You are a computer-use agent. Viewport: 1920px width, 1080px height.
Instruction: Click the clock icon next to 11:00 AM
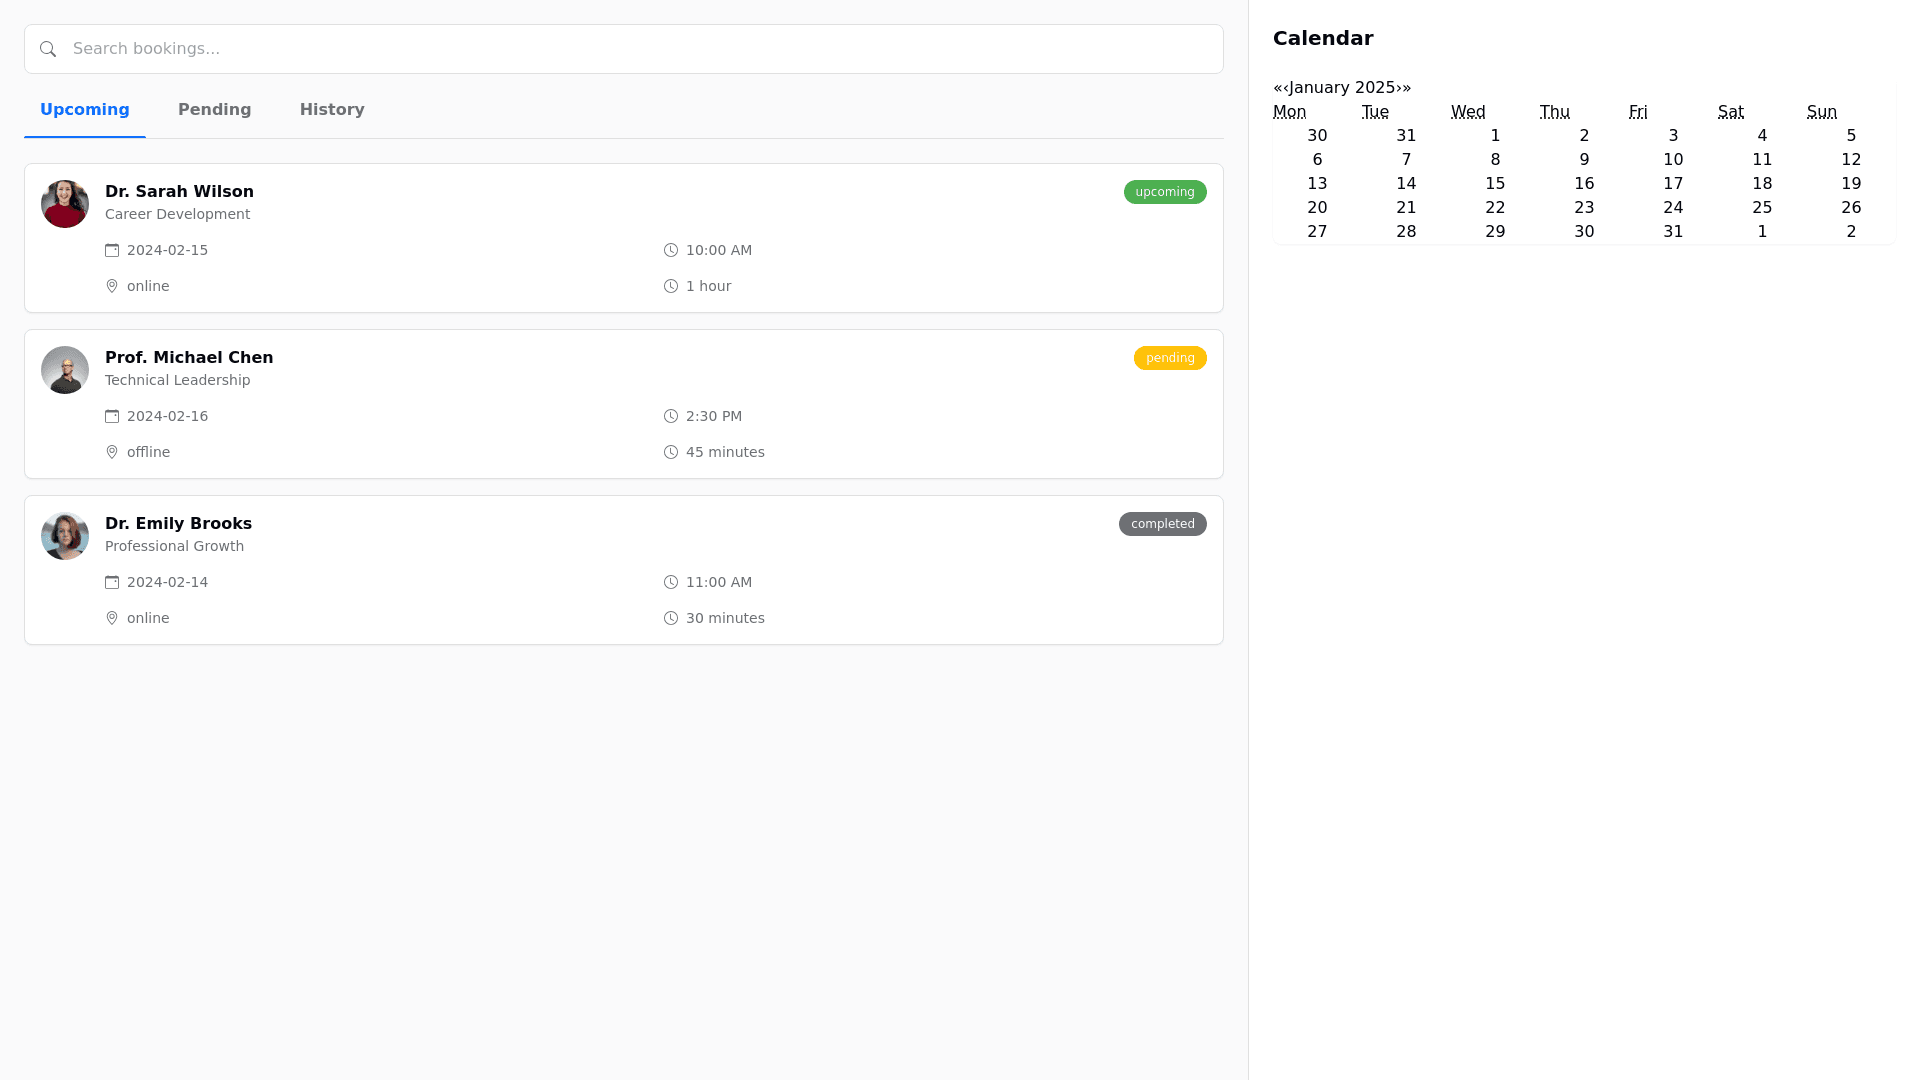point(670,582)
